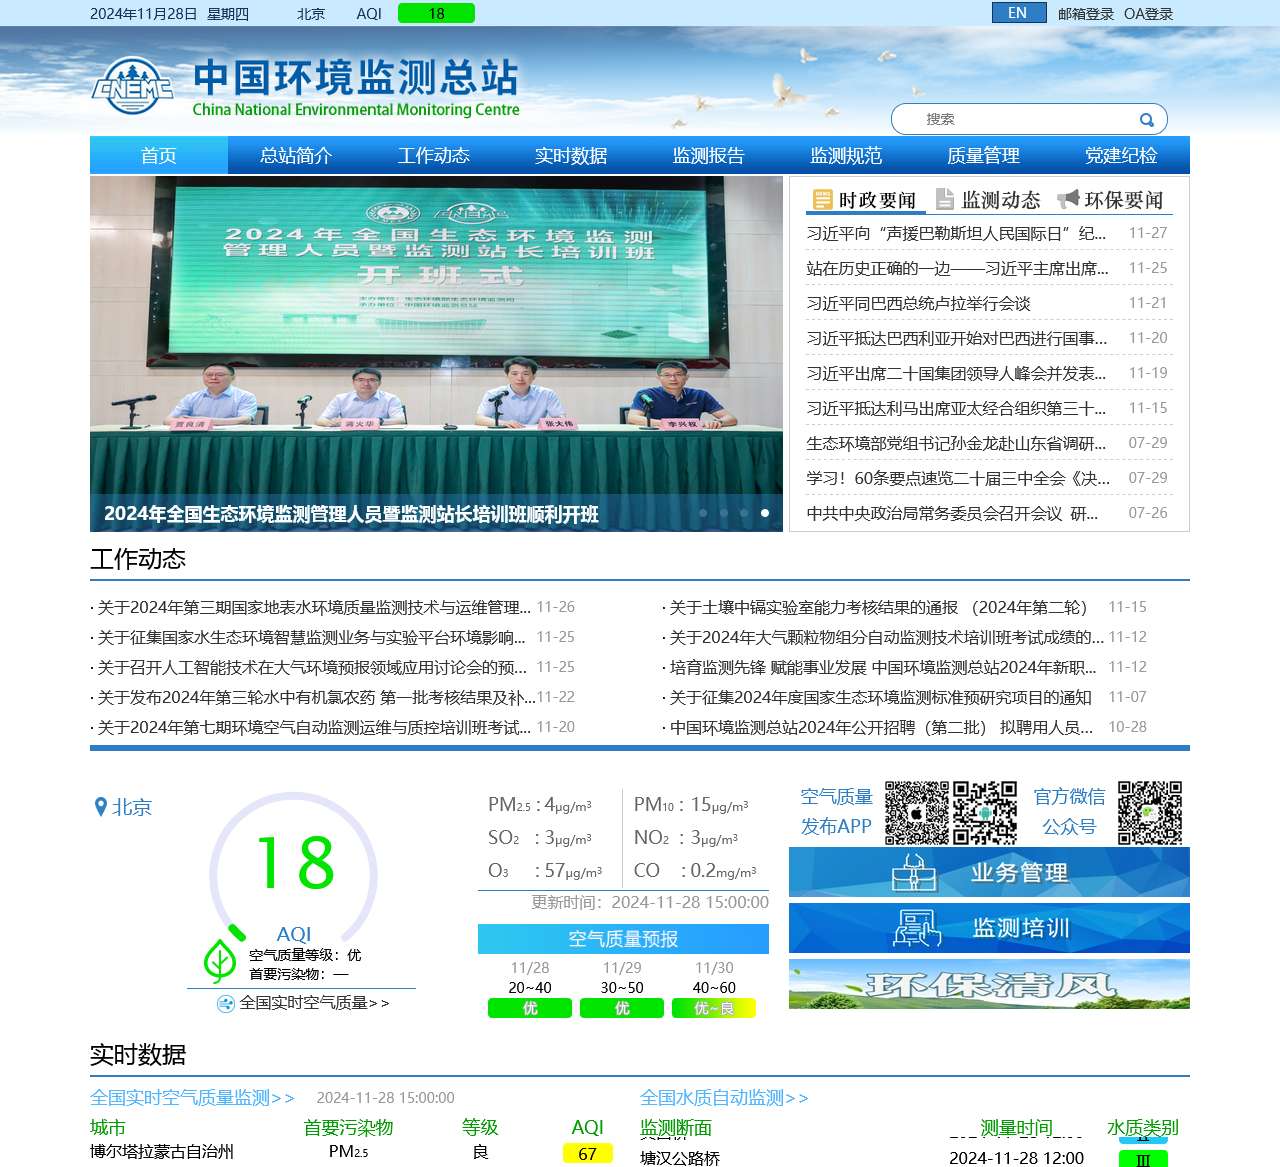Switch to the 监测动态 news tab
1280x1167 pixels.
click(x=1000, y=200)
